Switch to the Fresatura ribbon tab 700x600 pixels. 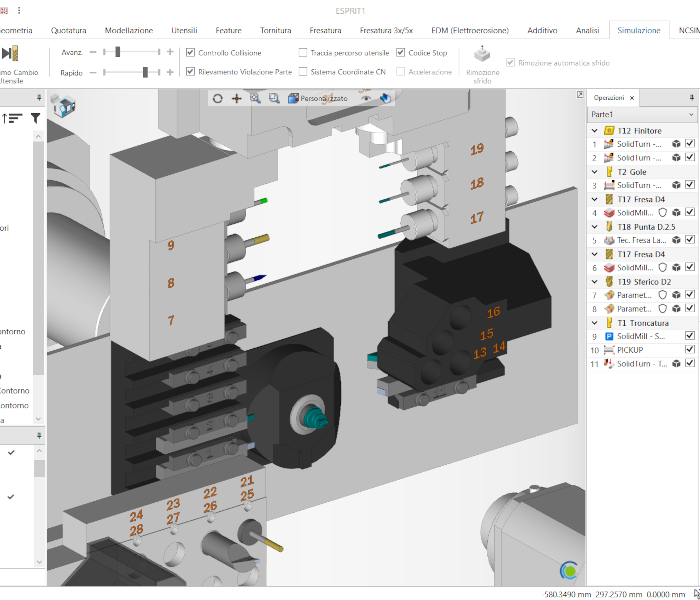pos(325,31)
